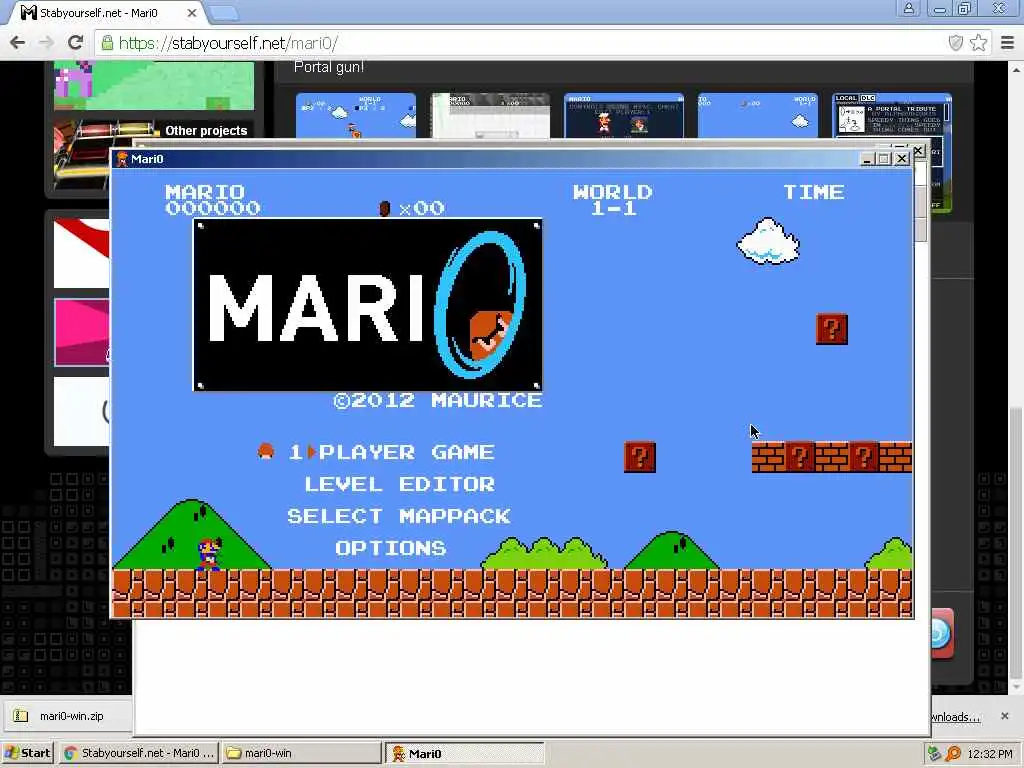The height and width of the screenshot is (768, 1024).
Task: Click the network tray icon
Action: coord(935,754)
